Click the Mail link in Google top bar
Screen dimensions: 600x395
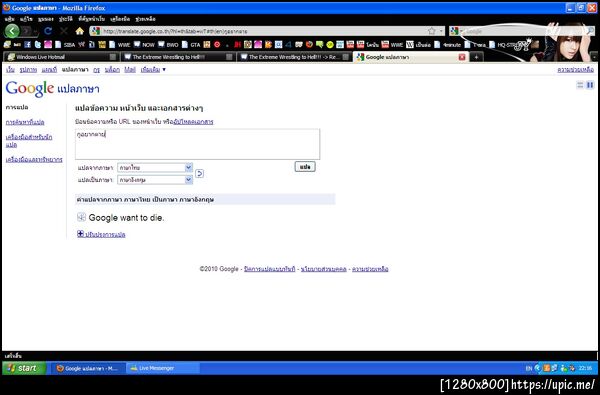coord(130,70)
